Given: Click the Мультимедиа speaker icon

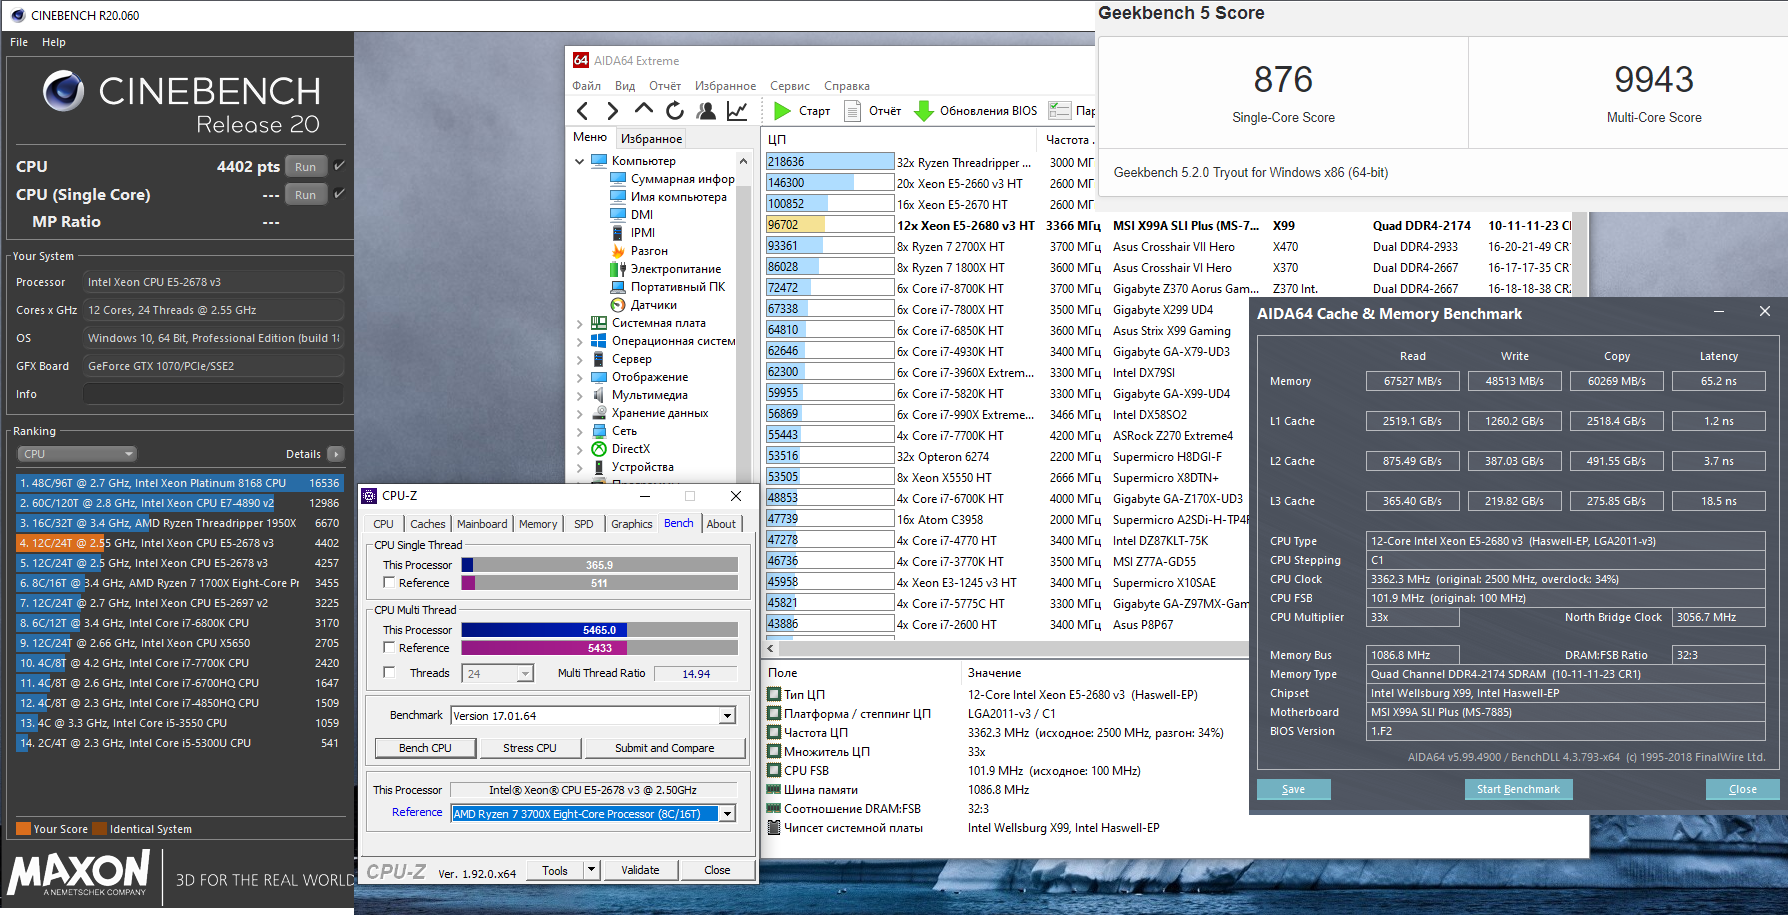Looking at the screenshot, I should click(599, 395).
